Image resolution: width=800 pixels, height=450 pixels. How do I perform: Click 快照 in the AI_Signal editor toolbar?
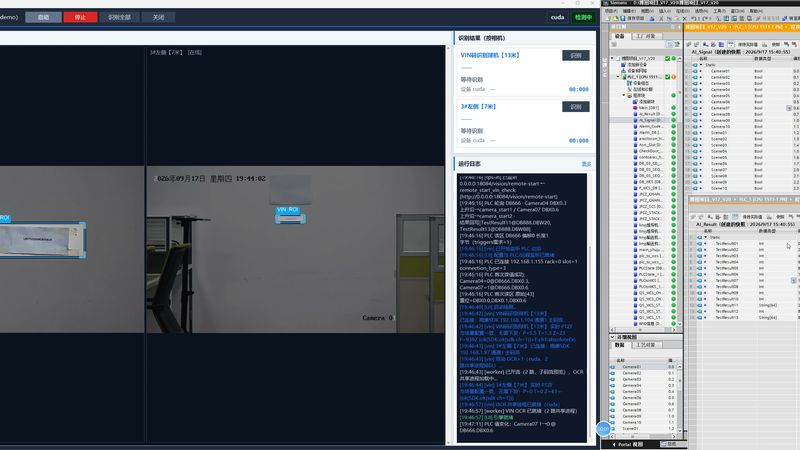click(x=777, y=44)
